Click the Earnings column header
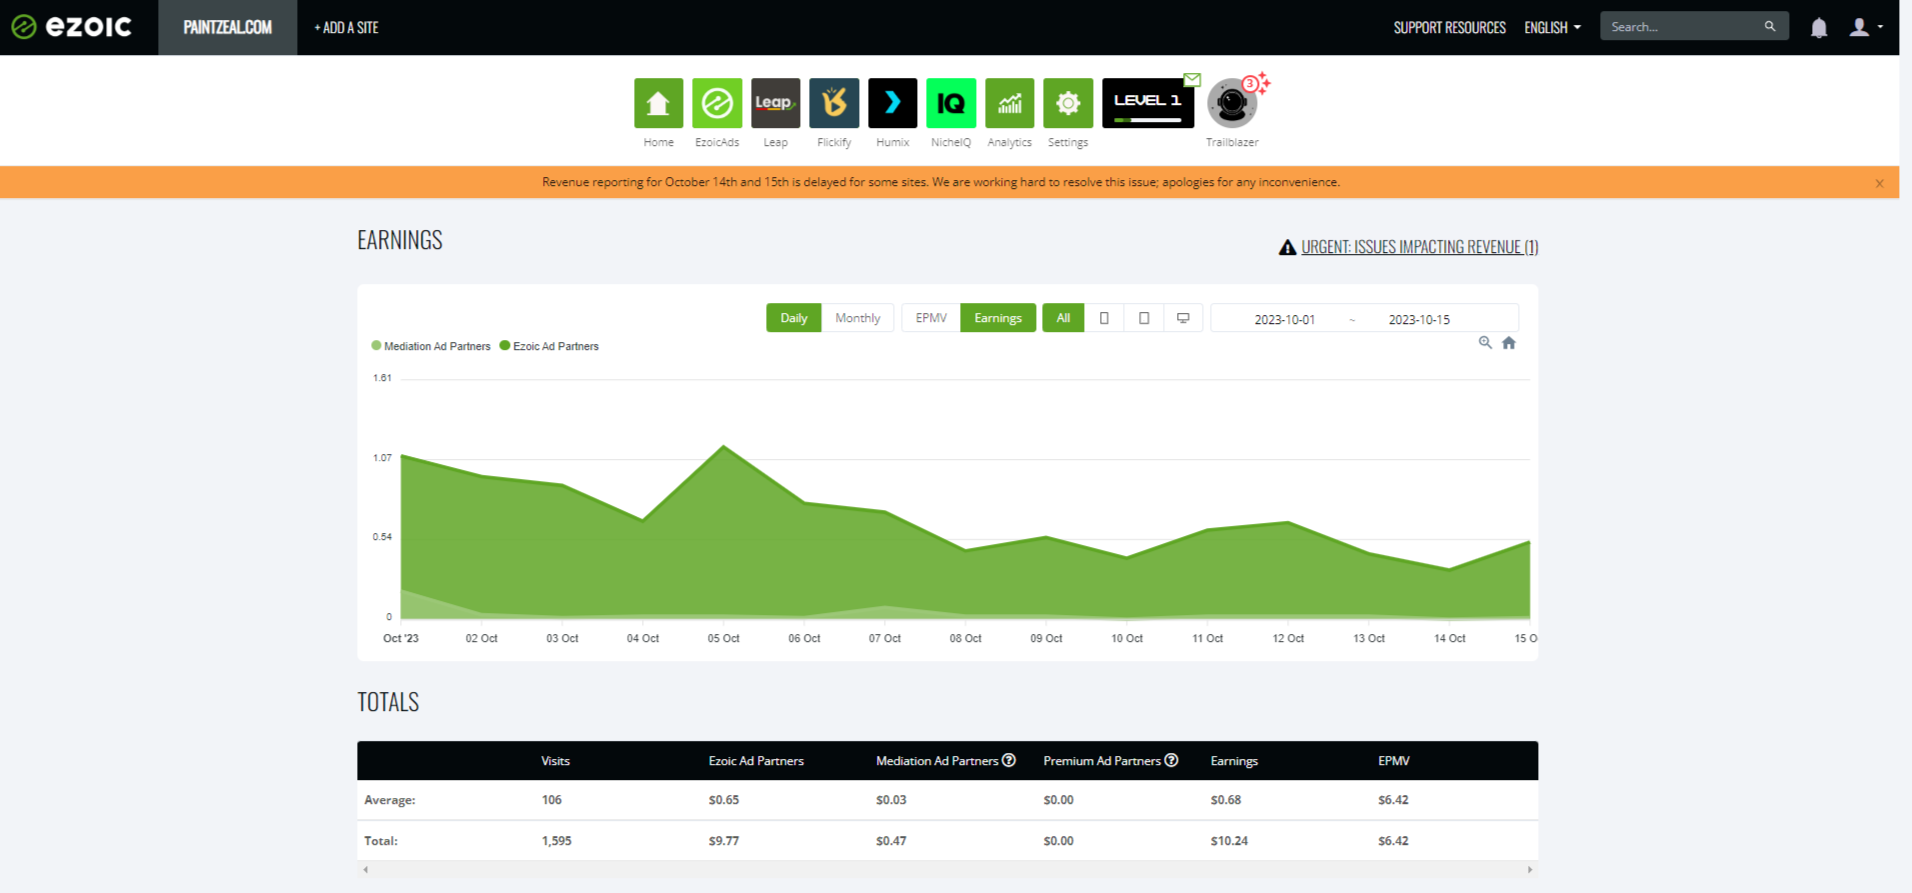 (x=1234, y=761)
